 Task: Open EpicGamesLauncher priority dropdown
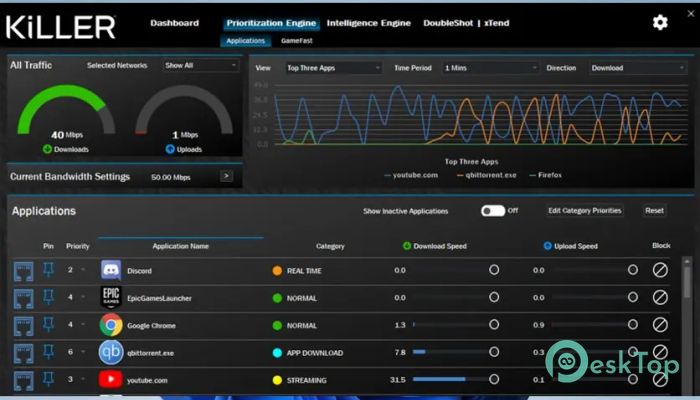[83, 297]
